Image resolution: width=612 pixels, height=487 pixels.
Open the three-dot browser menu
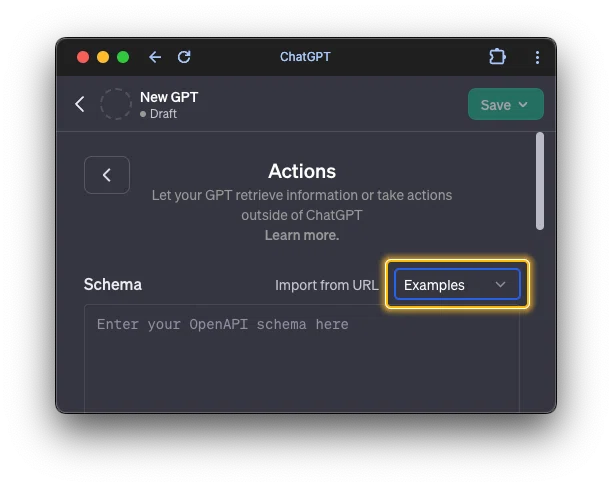click(537, 57)
